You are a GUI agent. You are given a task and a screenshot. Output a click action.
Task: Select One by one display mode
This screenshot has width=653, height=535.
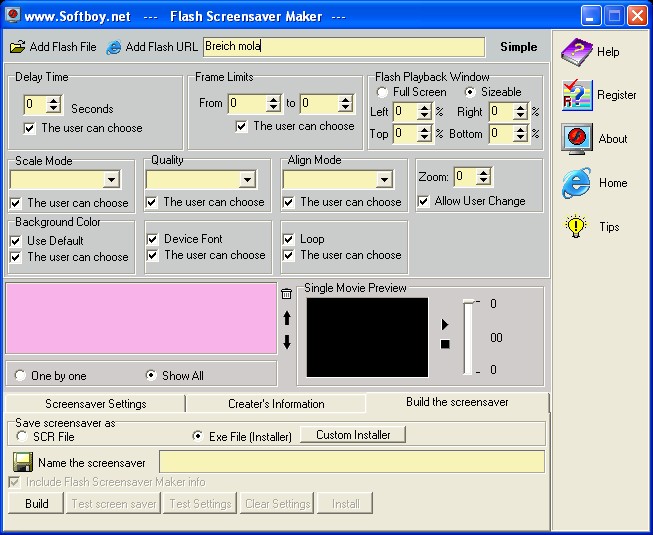pos(20,376)
